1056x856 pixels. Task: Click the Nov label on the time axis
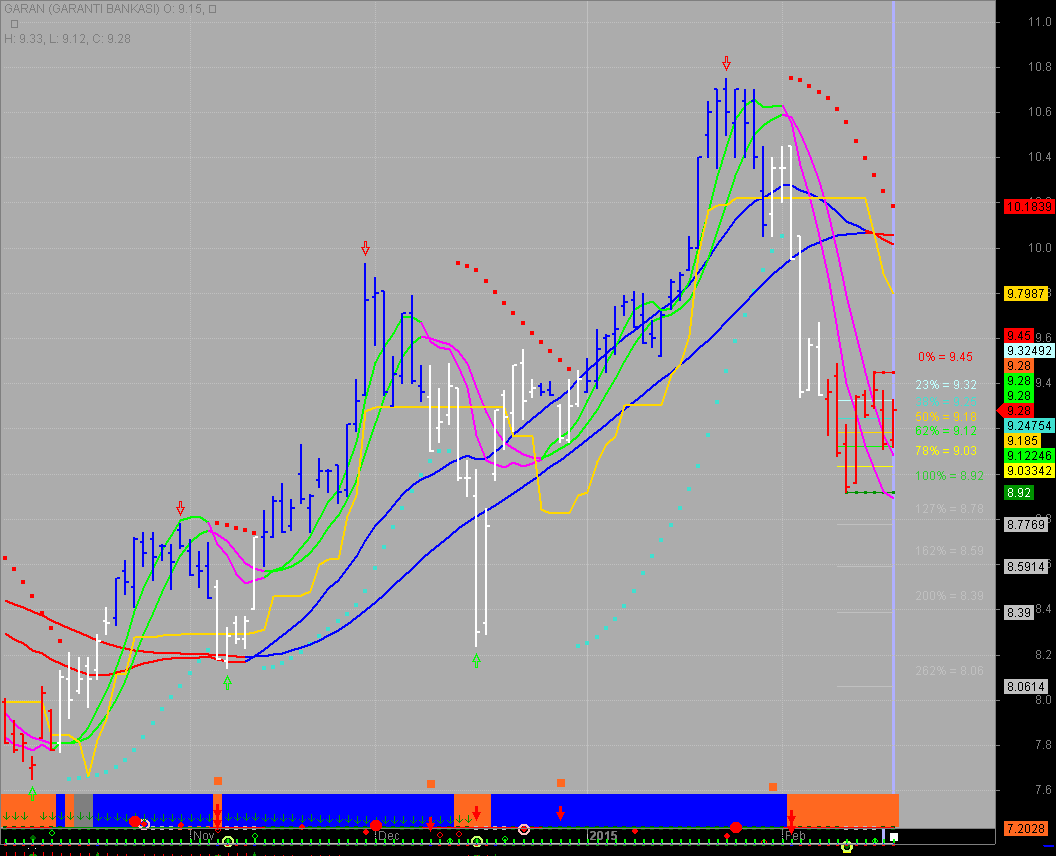point(203,835)
